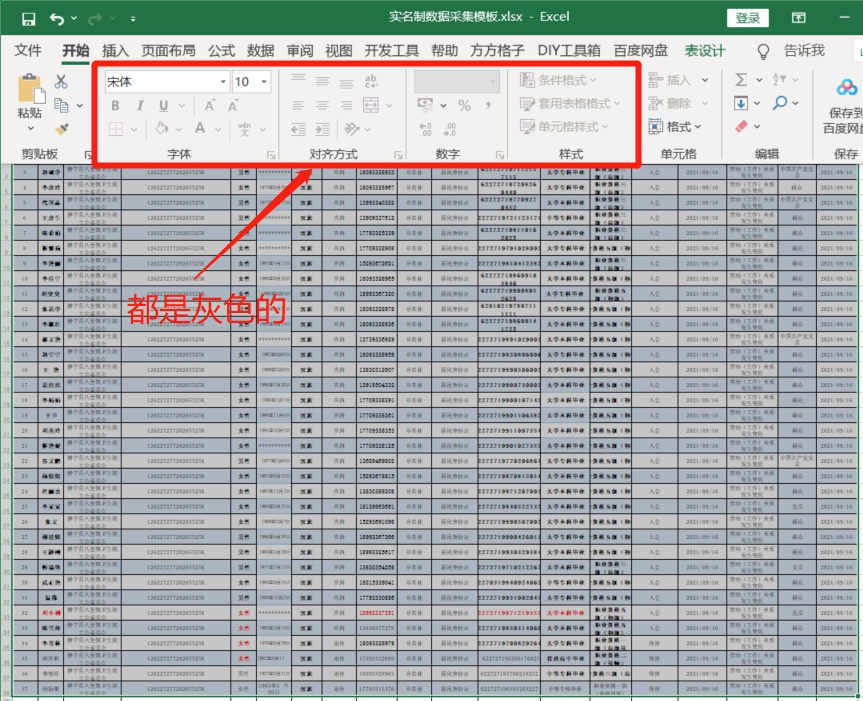This screenshot has width=863, height=701.
Task: Switch to the 页面布局 tab
Action: (168, 51)
